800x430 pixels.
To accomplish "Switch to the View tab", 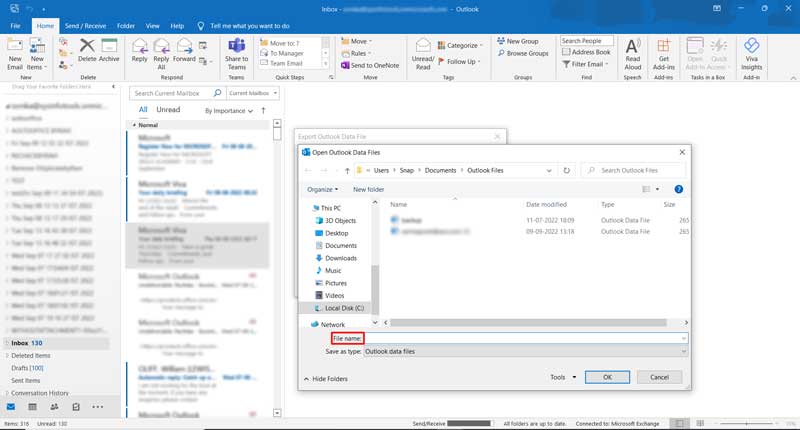I will pyautogui.click(x=153, y=26).
